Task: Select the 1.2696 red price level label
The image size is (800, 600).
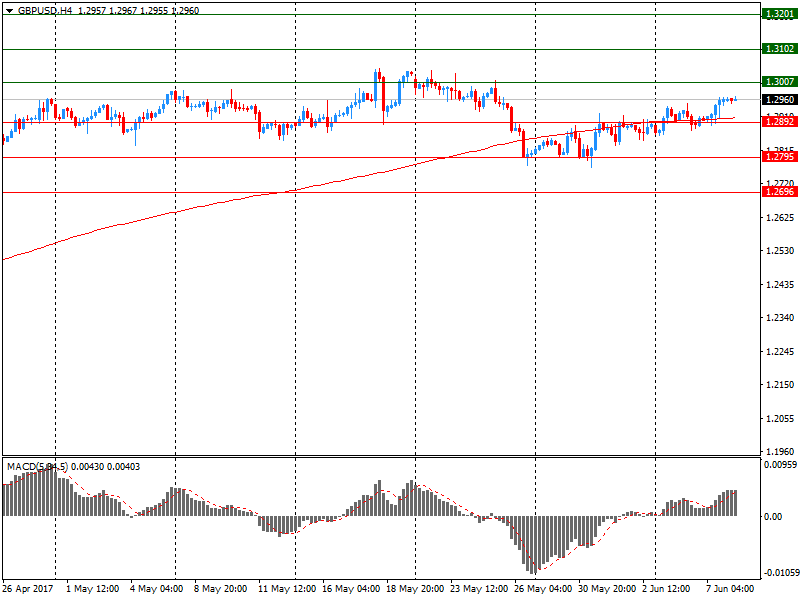Action: click(x=780, y=192)
